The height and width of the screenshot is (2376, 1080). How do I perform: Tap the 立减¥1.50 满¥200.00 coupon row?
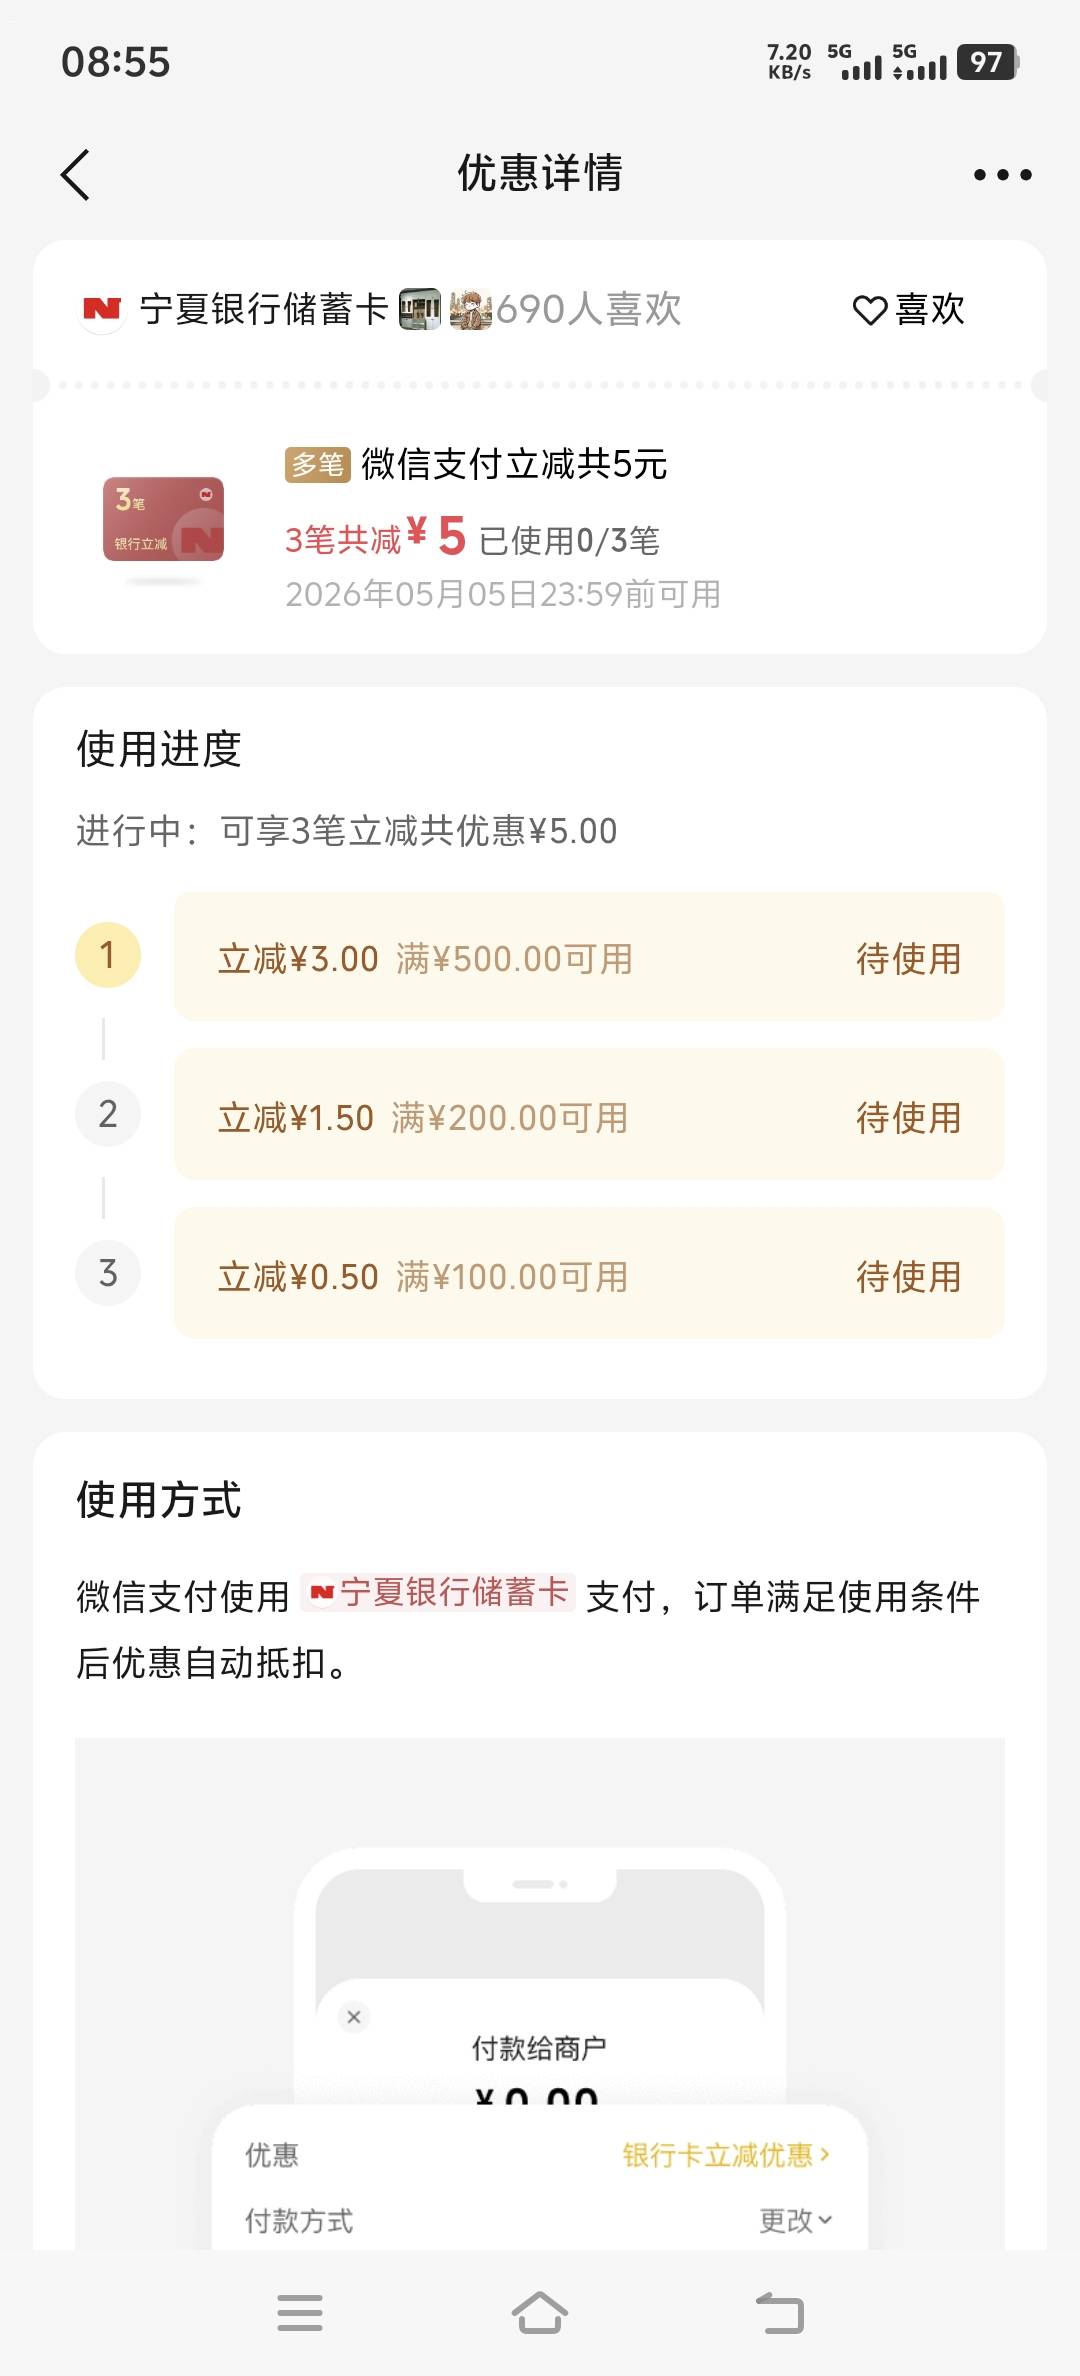pos(589,1116)
